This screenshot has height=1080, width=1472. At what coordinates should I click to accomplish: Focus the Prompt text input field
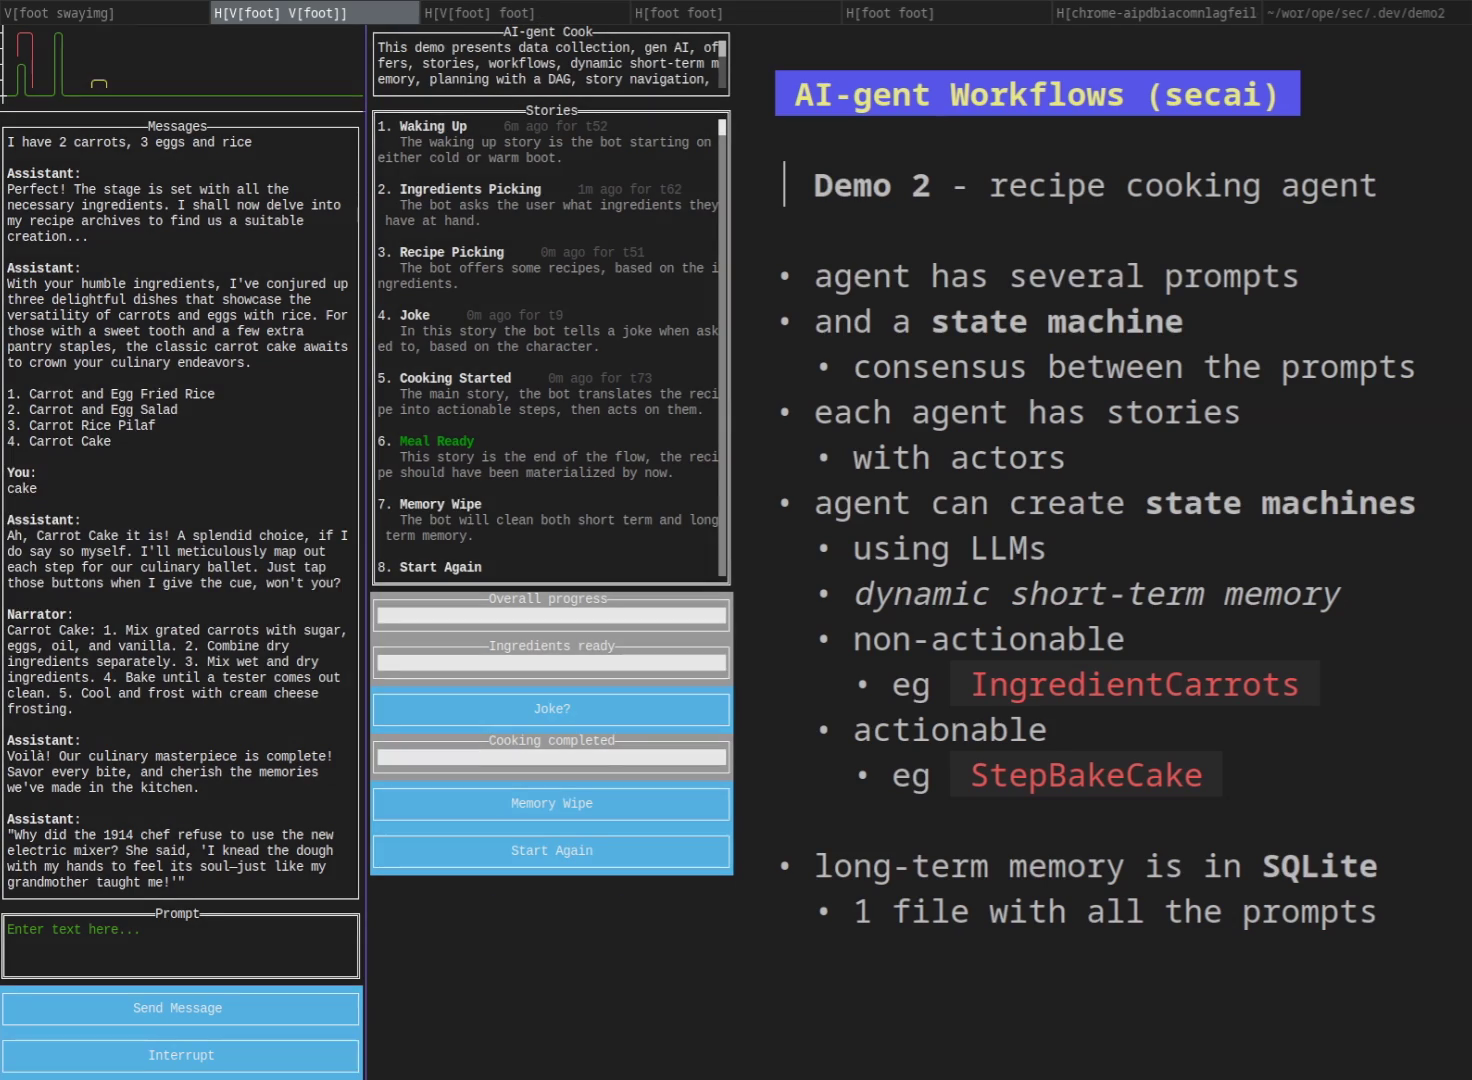(180, 946)
